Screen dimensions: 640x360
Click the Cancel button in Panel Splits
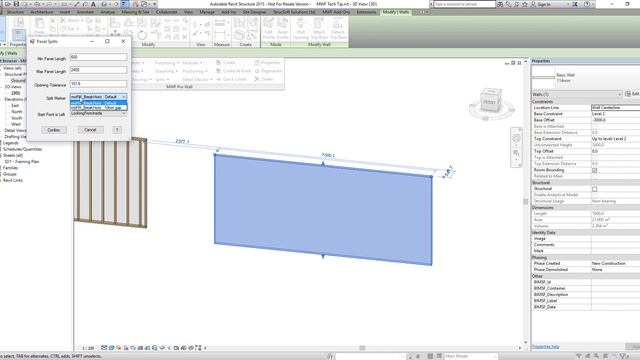point(90,130)
